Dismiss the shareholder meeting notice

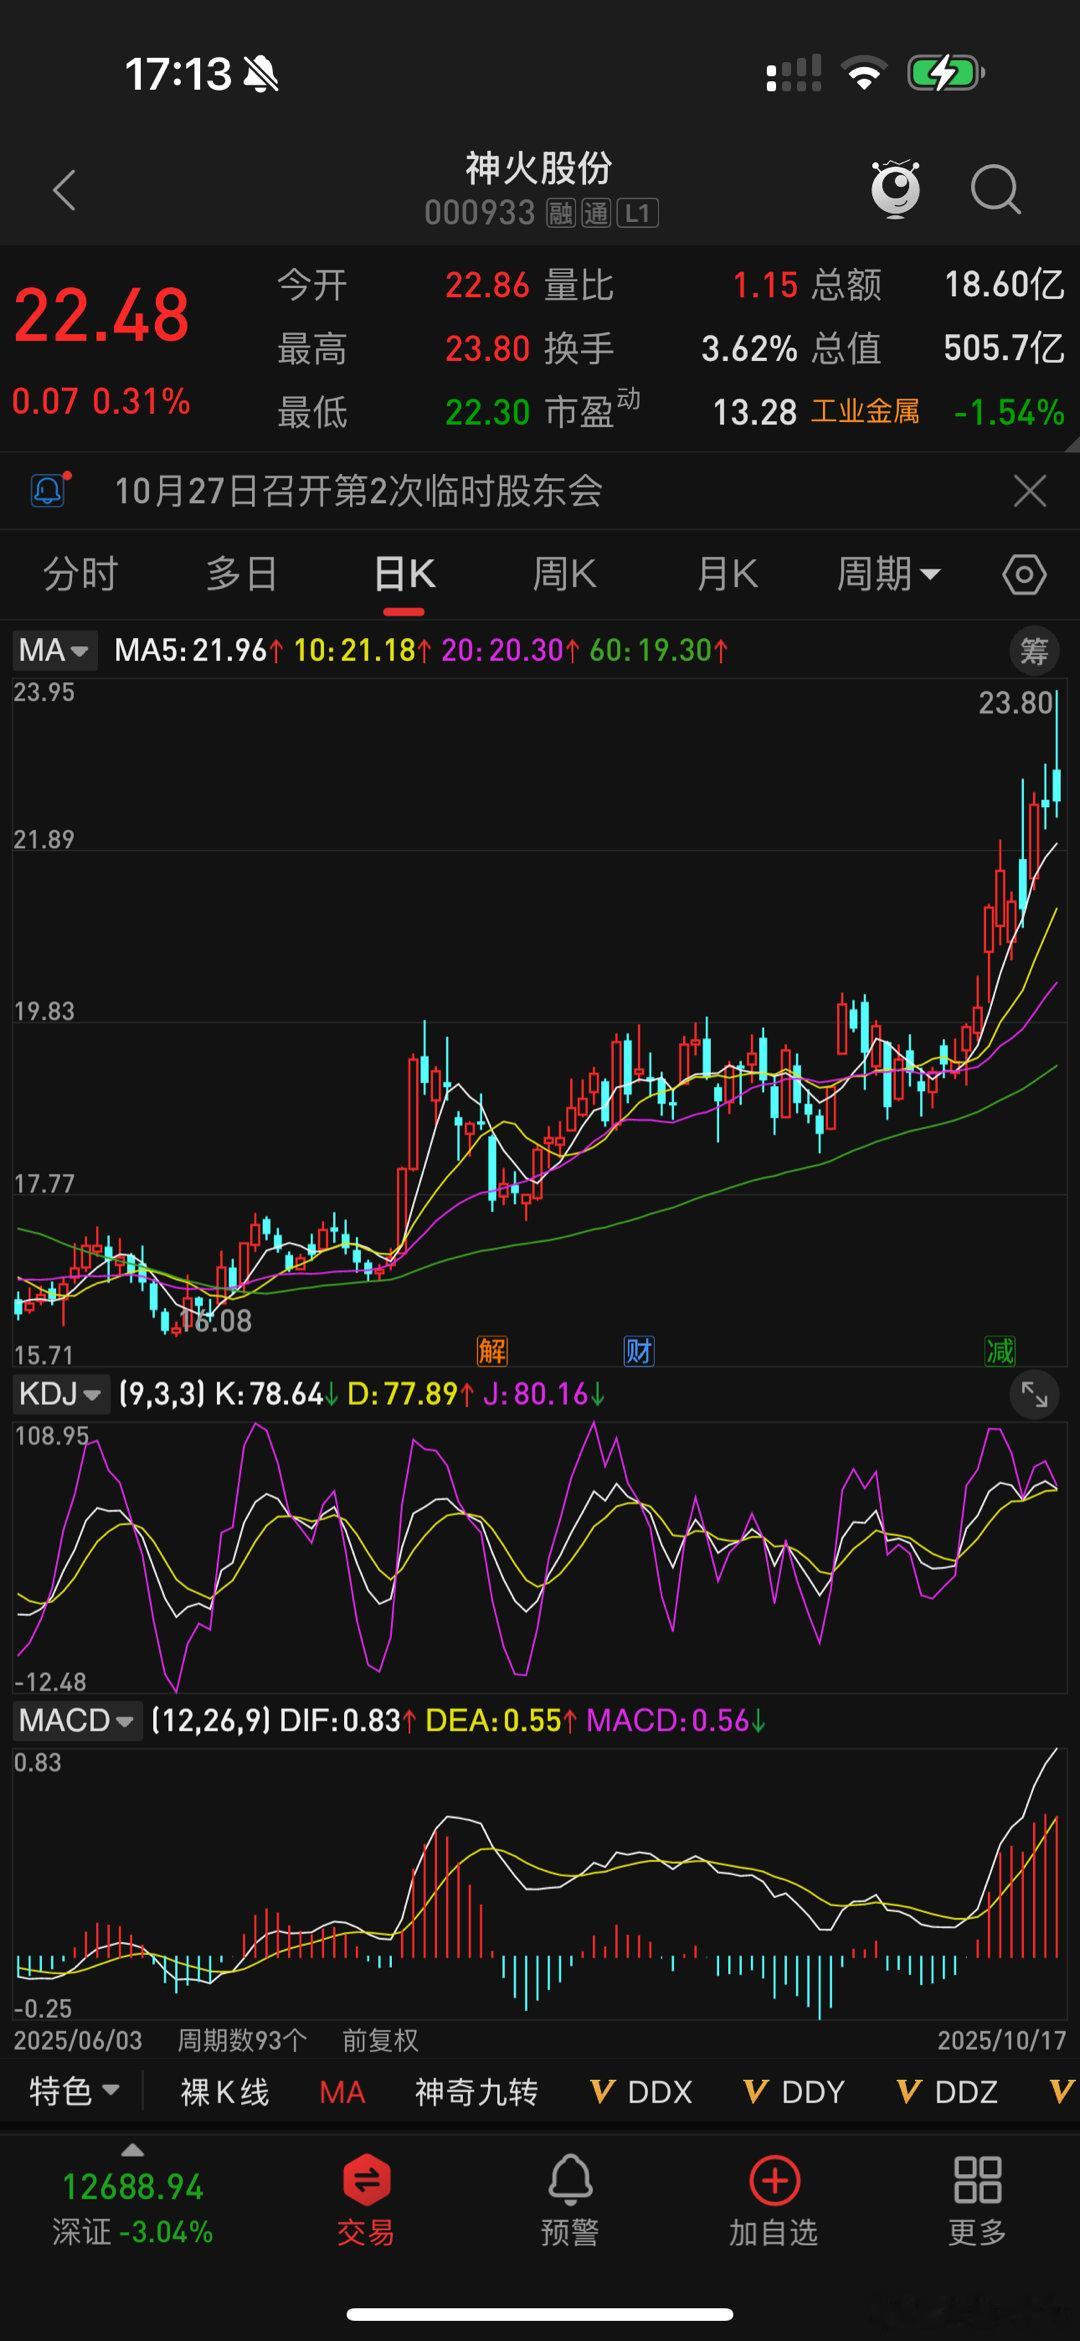[x=1030, y=491]
